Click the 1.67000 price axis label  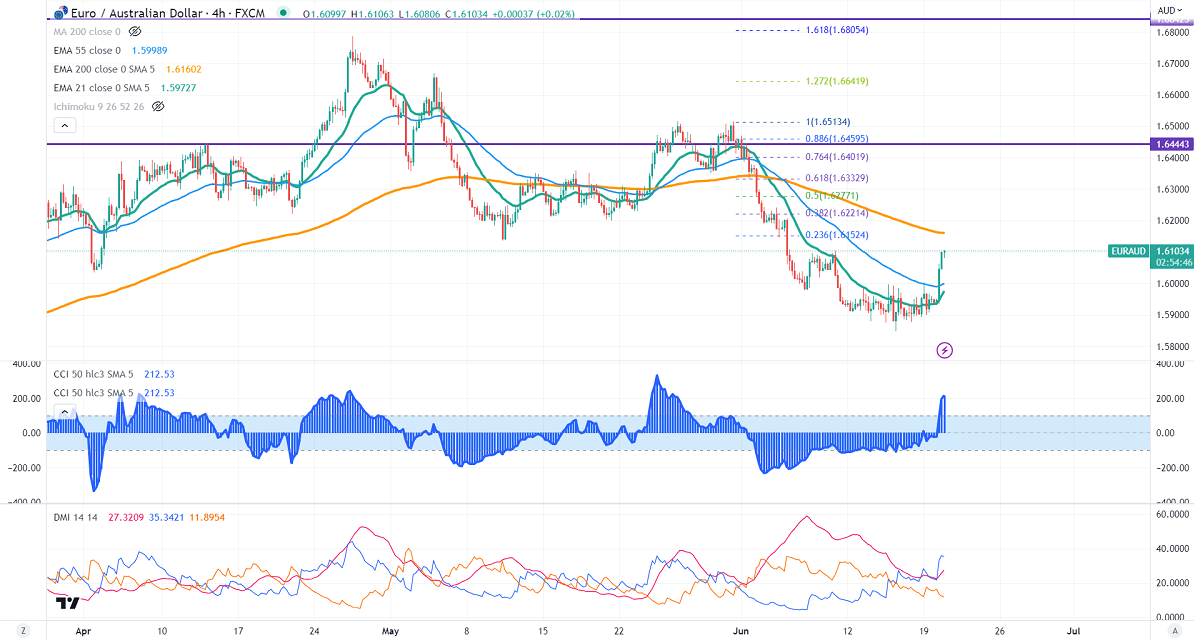[1173, 64]
